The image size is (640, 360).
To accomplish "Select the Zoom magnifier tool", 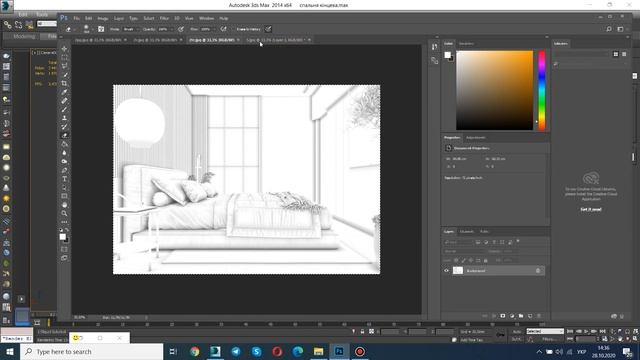I will (64, 213).
